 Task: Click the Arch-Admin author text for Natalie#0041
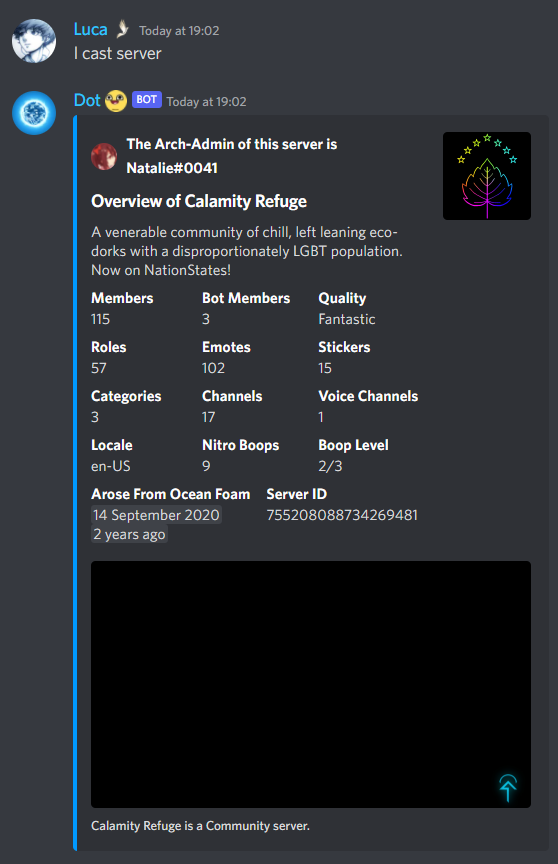click(x=231, y=156)
